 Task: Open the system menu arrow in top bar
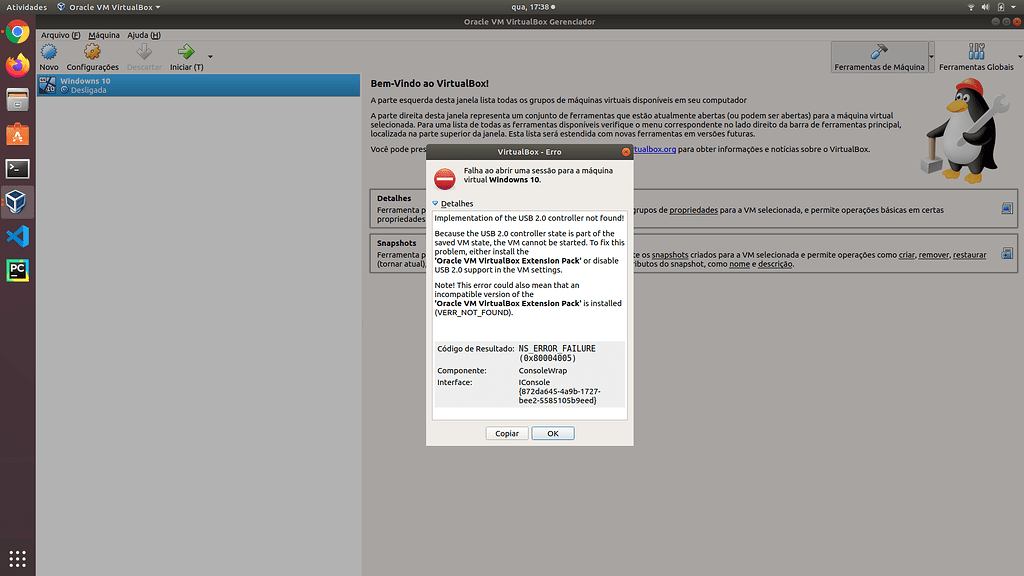1014,7
